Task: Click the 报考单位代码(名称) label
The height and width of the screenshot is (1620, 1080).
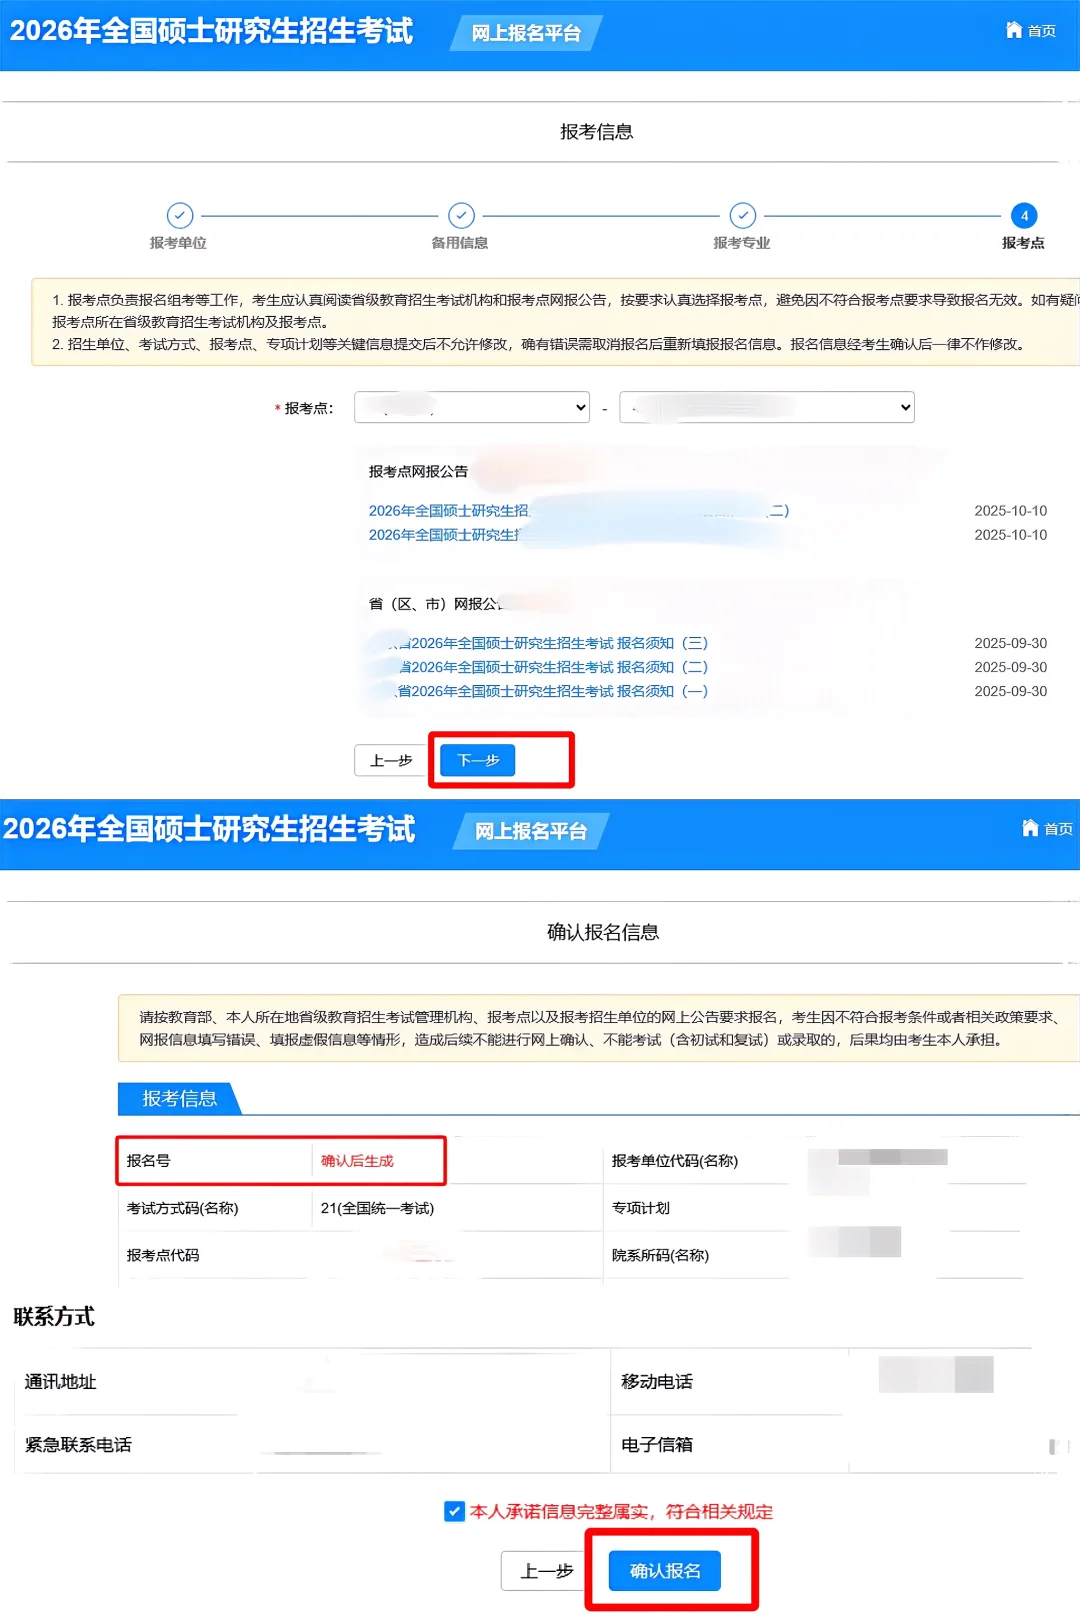Action: (x=675, y=1161)
